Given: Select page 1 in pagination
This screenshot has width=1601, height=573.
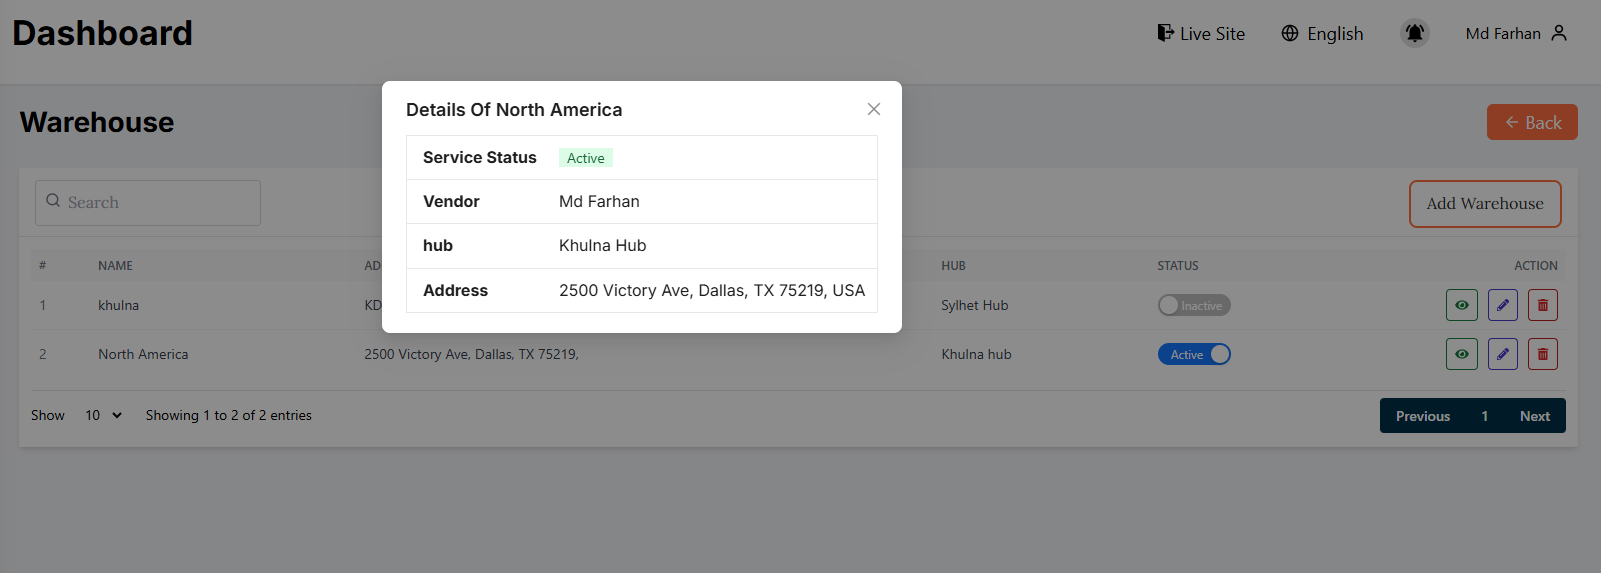Looking at the screenshot, I should point(1484,416).
